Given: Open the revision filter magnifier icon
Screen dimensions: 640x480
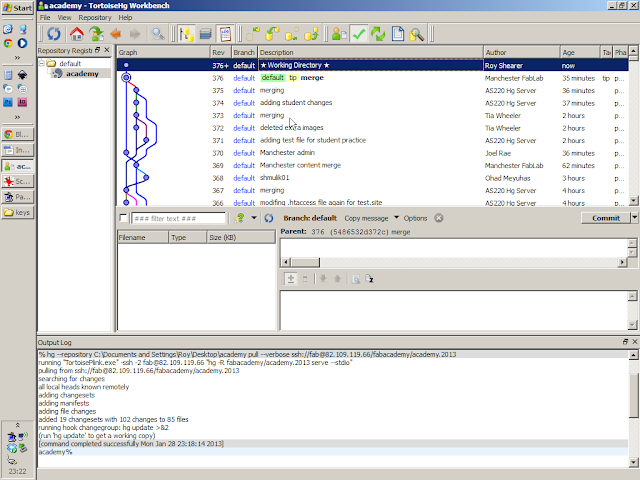Looking at the screenshot, I should (158, 34).
